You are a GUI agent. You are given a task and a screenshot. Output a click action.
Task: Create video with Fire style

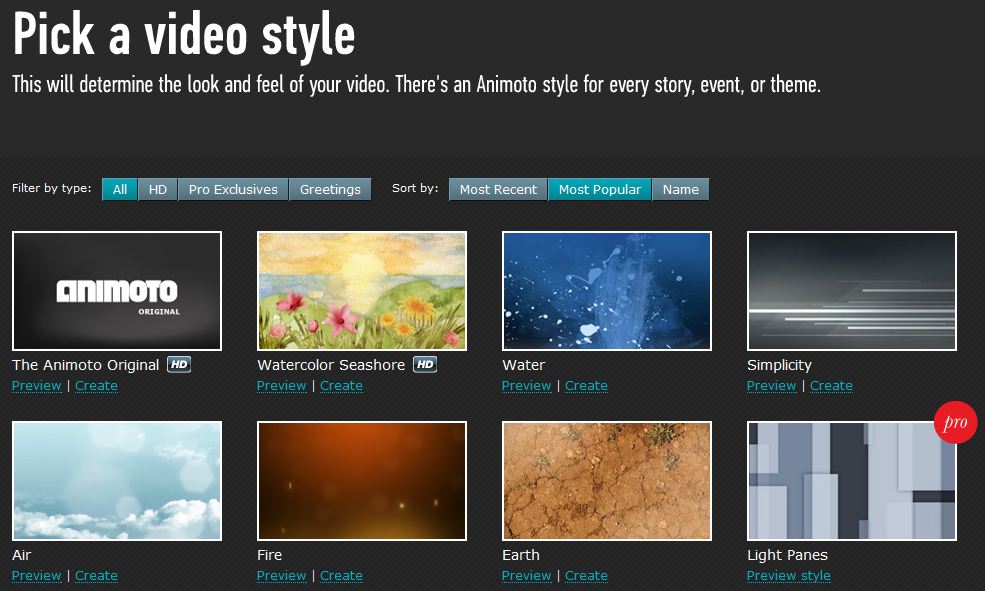pyautogui.click(x=342, y=576)
